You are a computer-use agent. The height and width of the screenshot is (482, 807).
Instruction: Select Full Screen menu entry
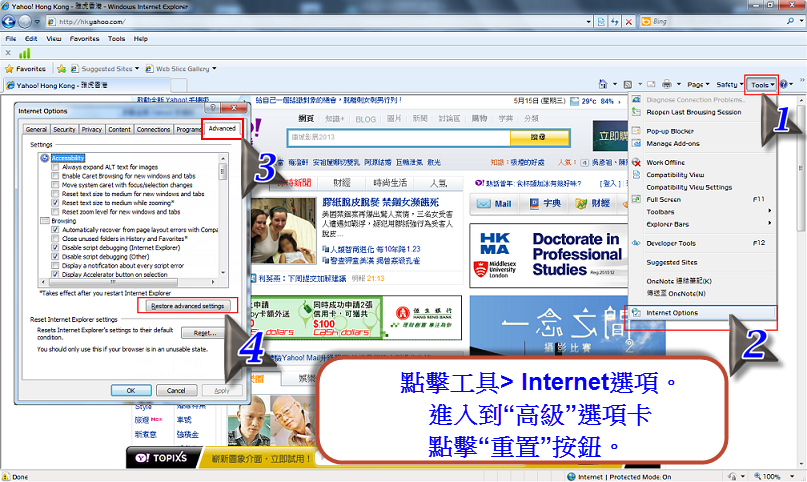[x=663, y=200]
